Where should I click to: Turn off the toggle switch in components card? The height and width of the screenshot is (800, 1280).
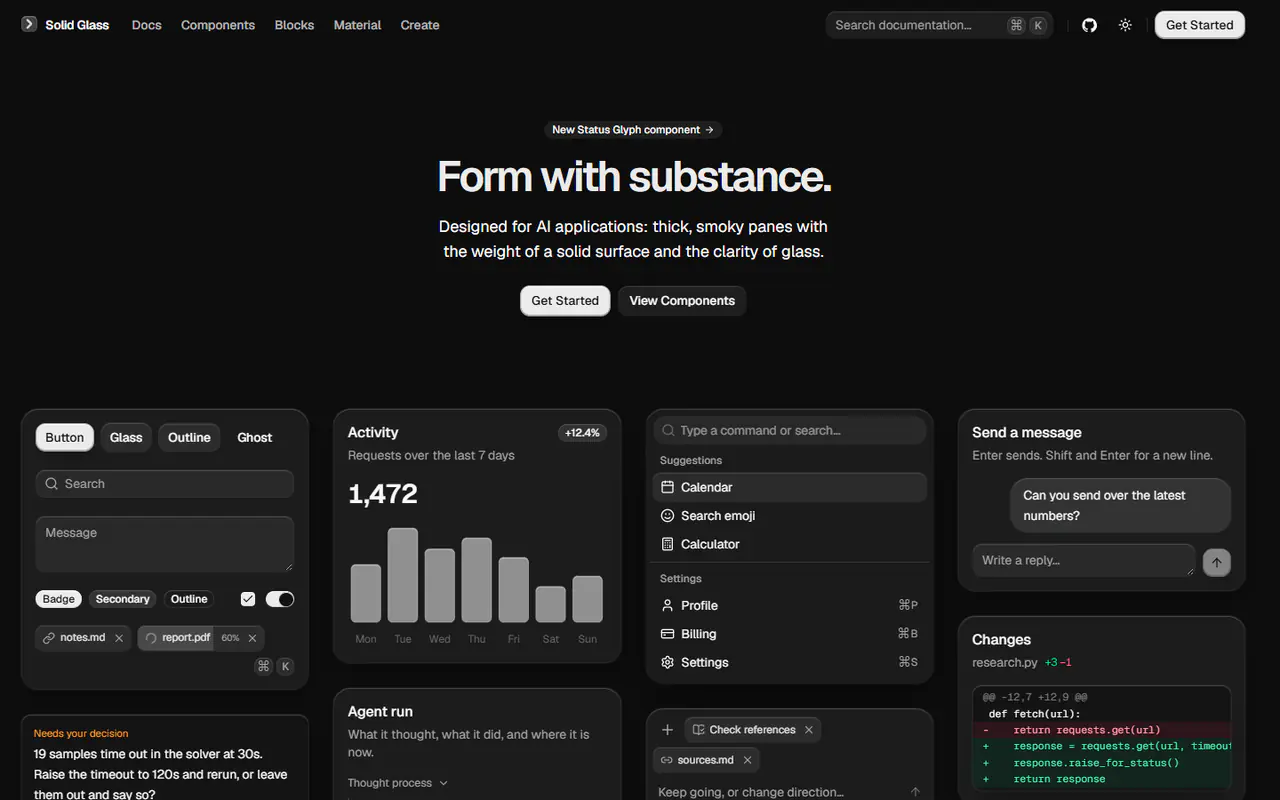[280, 599]
